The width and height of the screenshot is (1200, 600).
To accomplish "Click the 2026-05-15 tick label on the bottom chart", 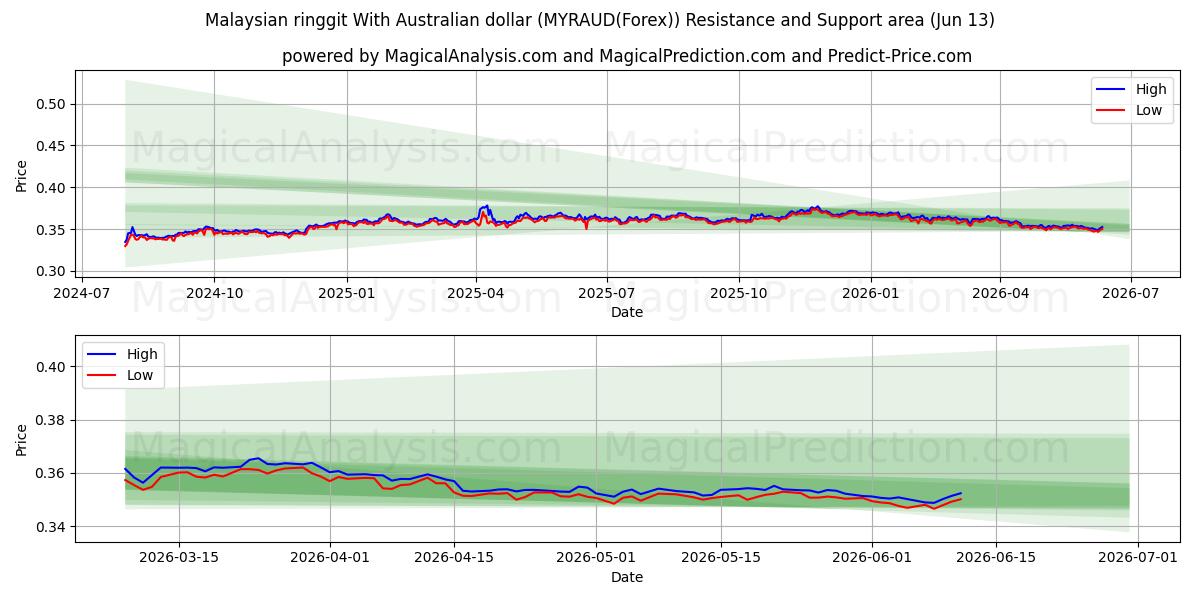I will point(721,559).
